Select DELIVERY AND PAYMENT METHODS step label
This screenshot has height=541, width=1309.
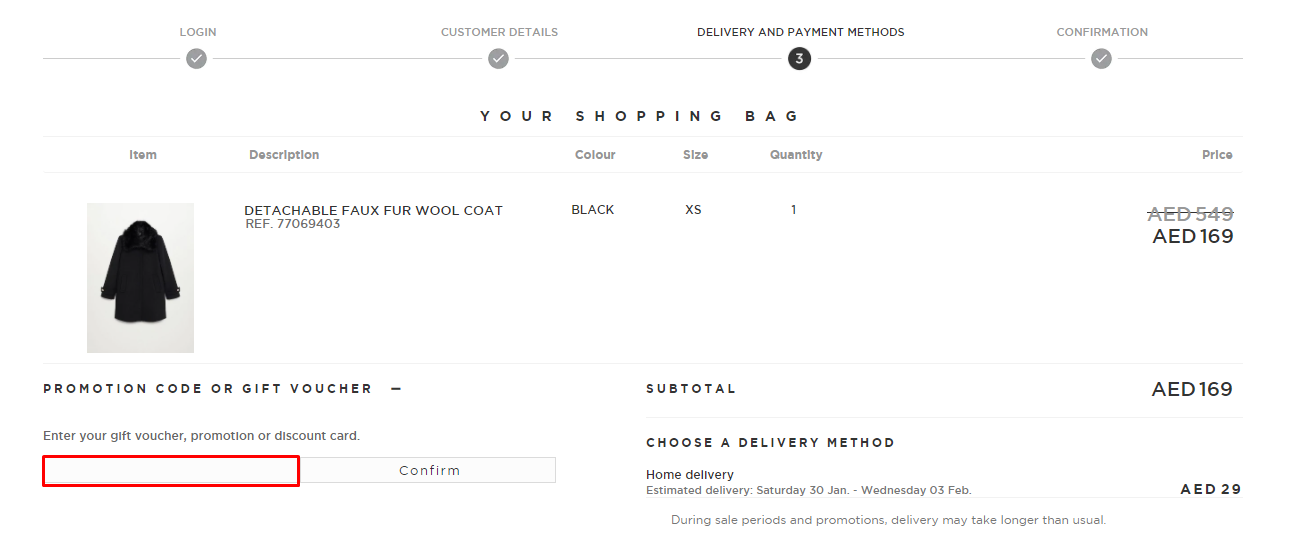point(800,32)
